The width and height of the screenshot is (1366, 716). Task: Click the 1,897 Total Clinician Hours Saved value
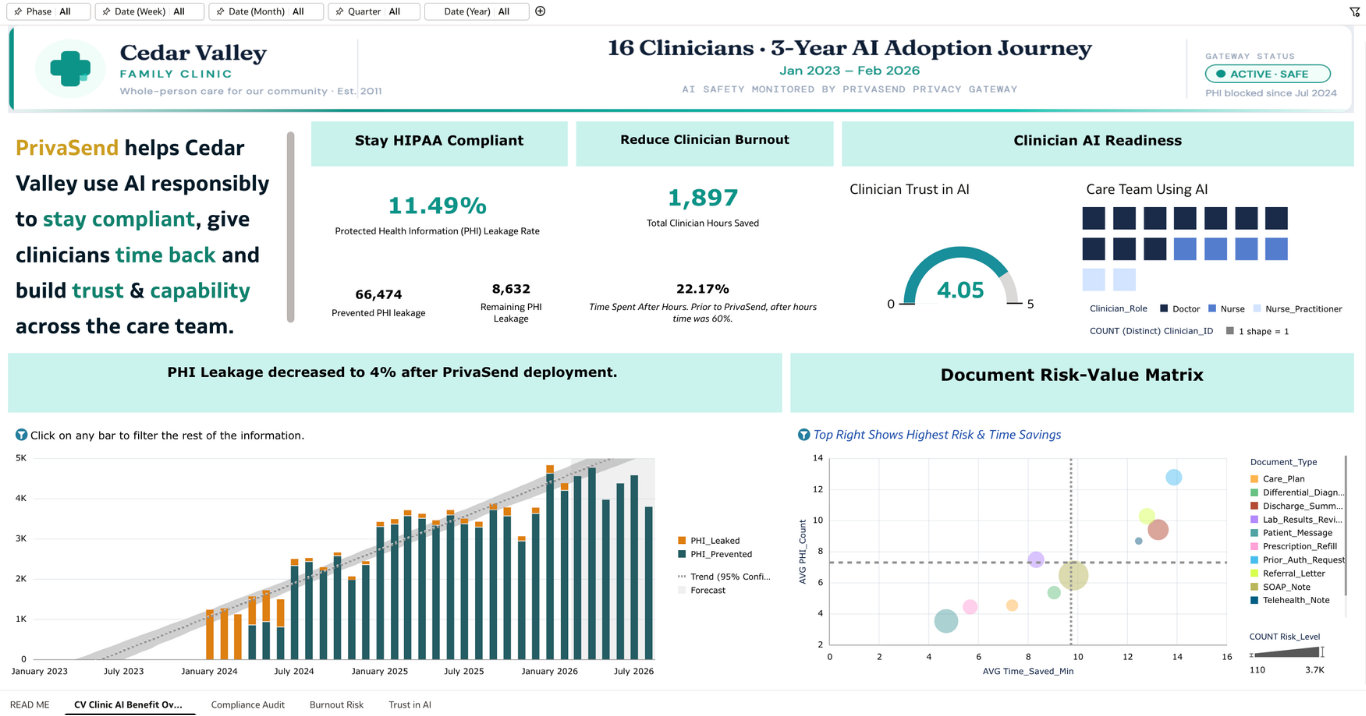(703, 198)
